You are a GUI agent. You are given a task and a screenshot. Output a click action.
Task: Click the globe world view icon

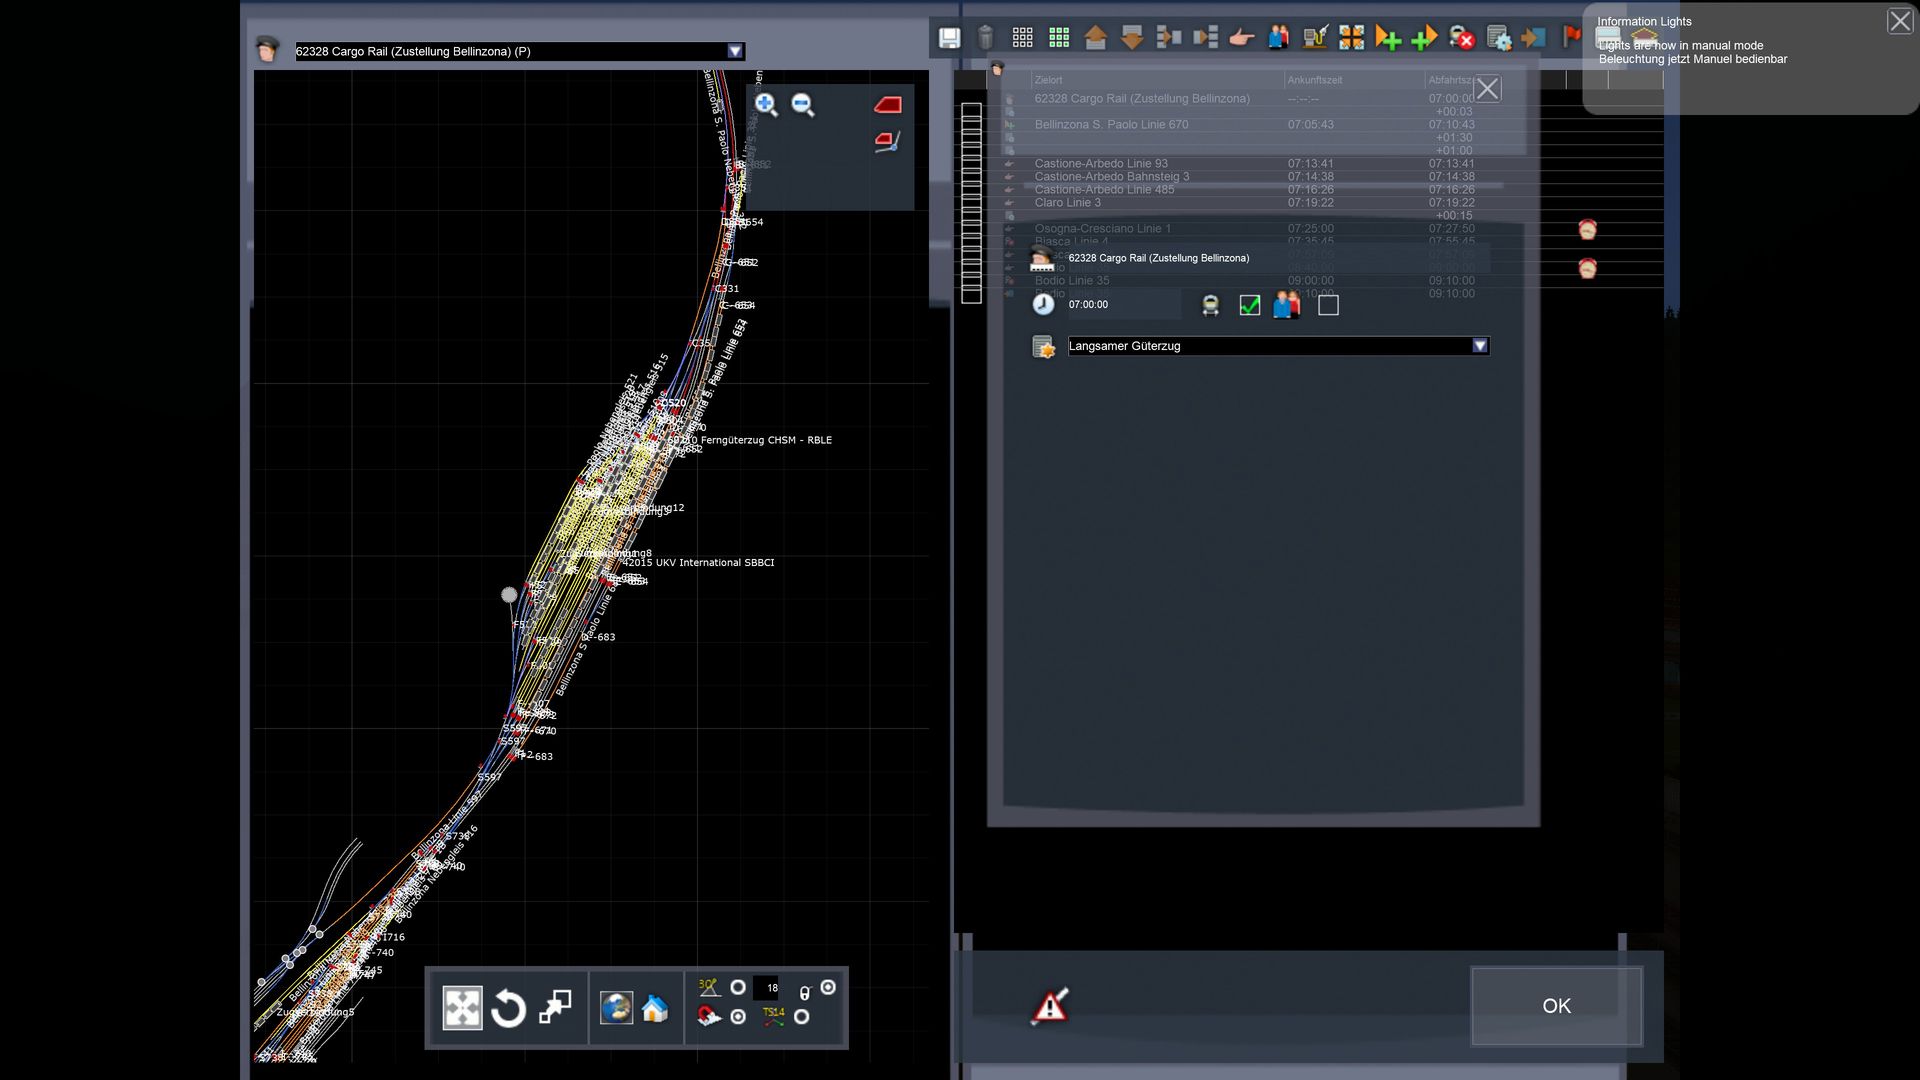[616, 1008]
